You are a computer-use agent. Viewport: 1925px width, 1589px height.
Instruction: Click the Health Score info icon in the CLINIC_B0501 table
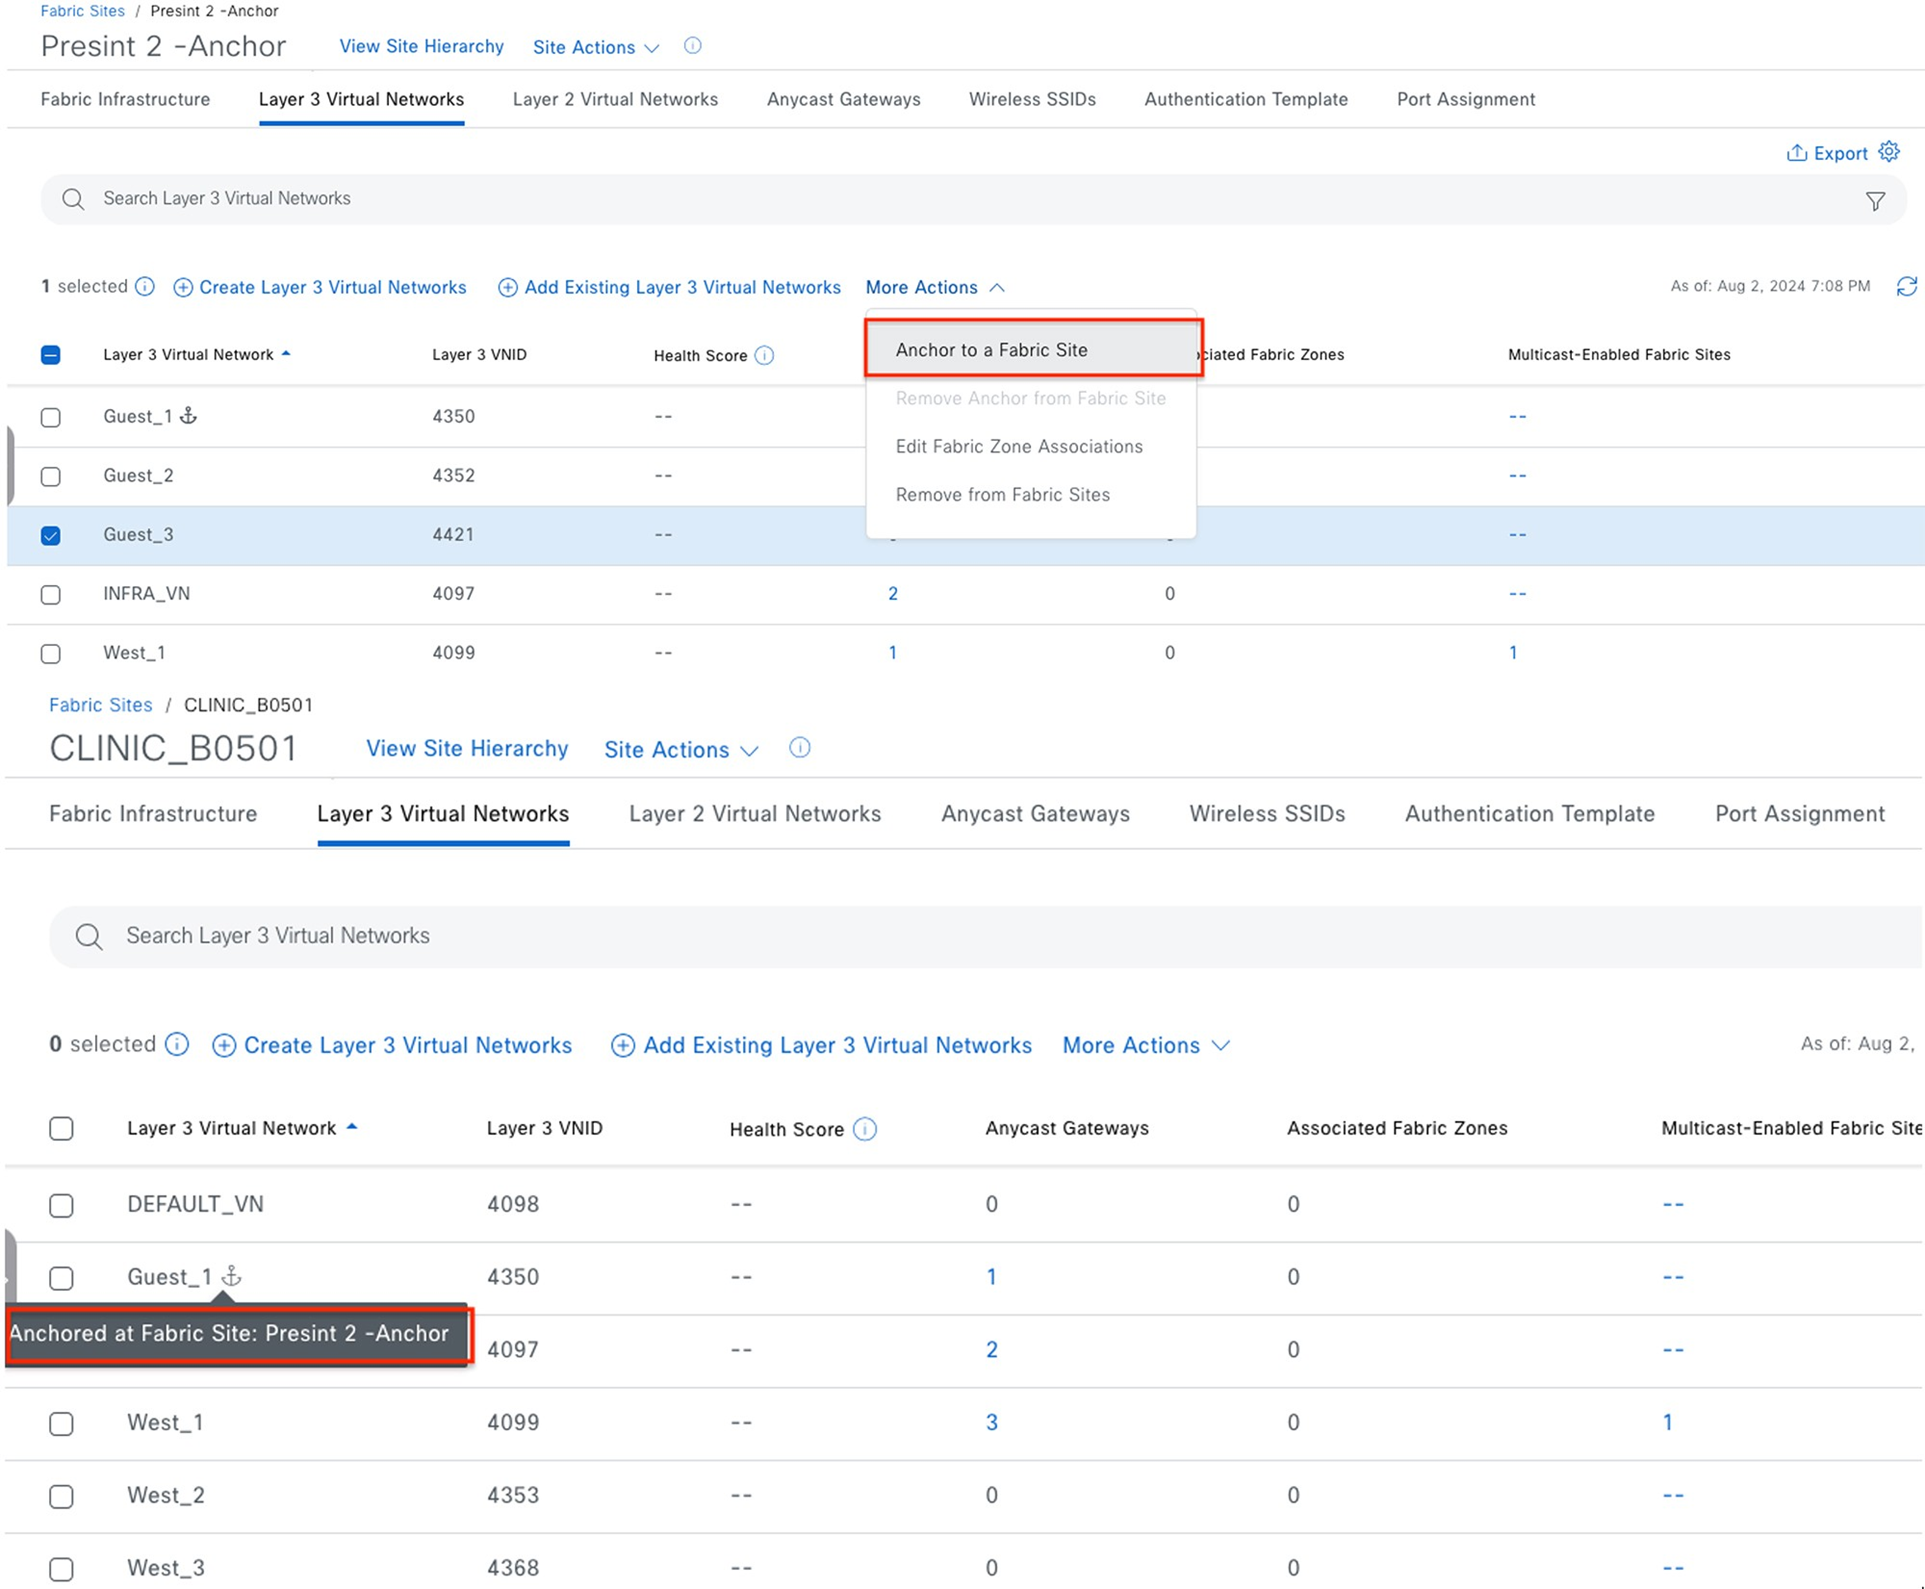(x=865, y=1129)
